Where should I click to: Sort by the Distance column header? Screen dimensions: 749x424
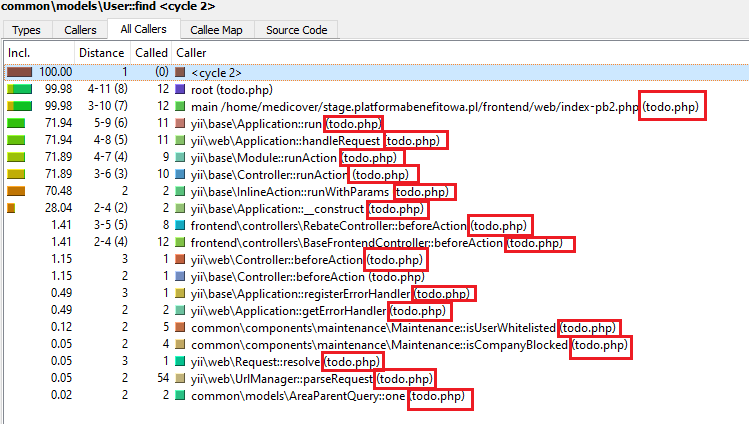(101, 51)
